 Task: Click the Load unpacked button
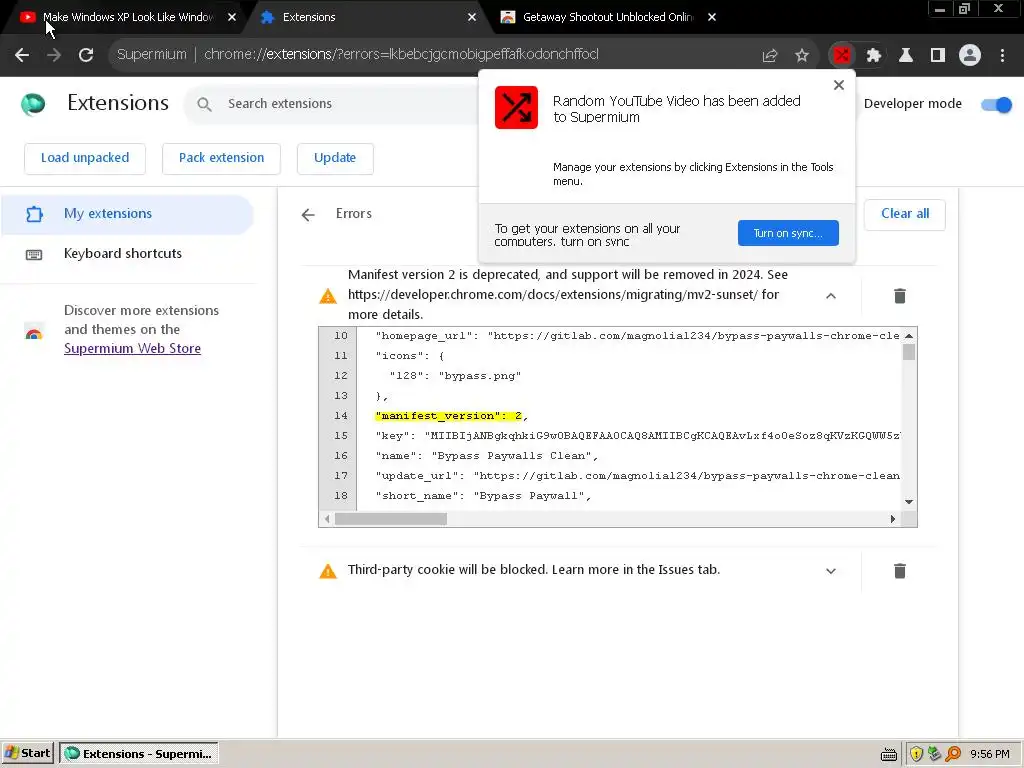tap(85, 159)
